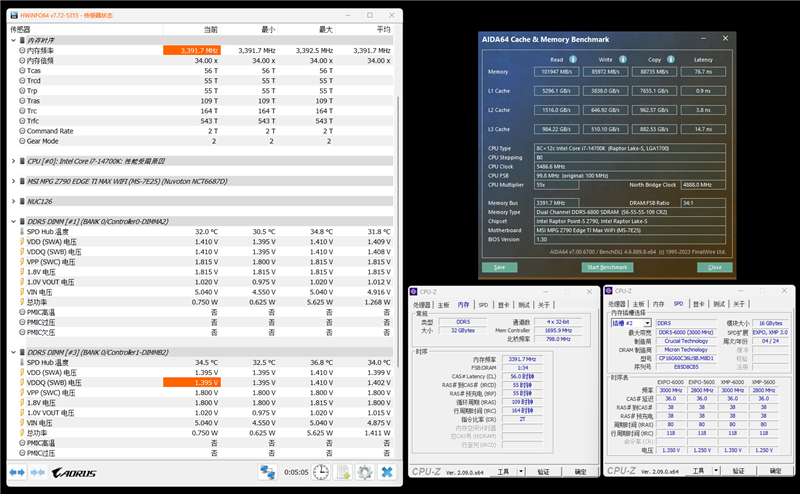Open the network computers icon in HWiNFO toolbar
This screenshot has height=494, width=800.
tap(267, 472)
